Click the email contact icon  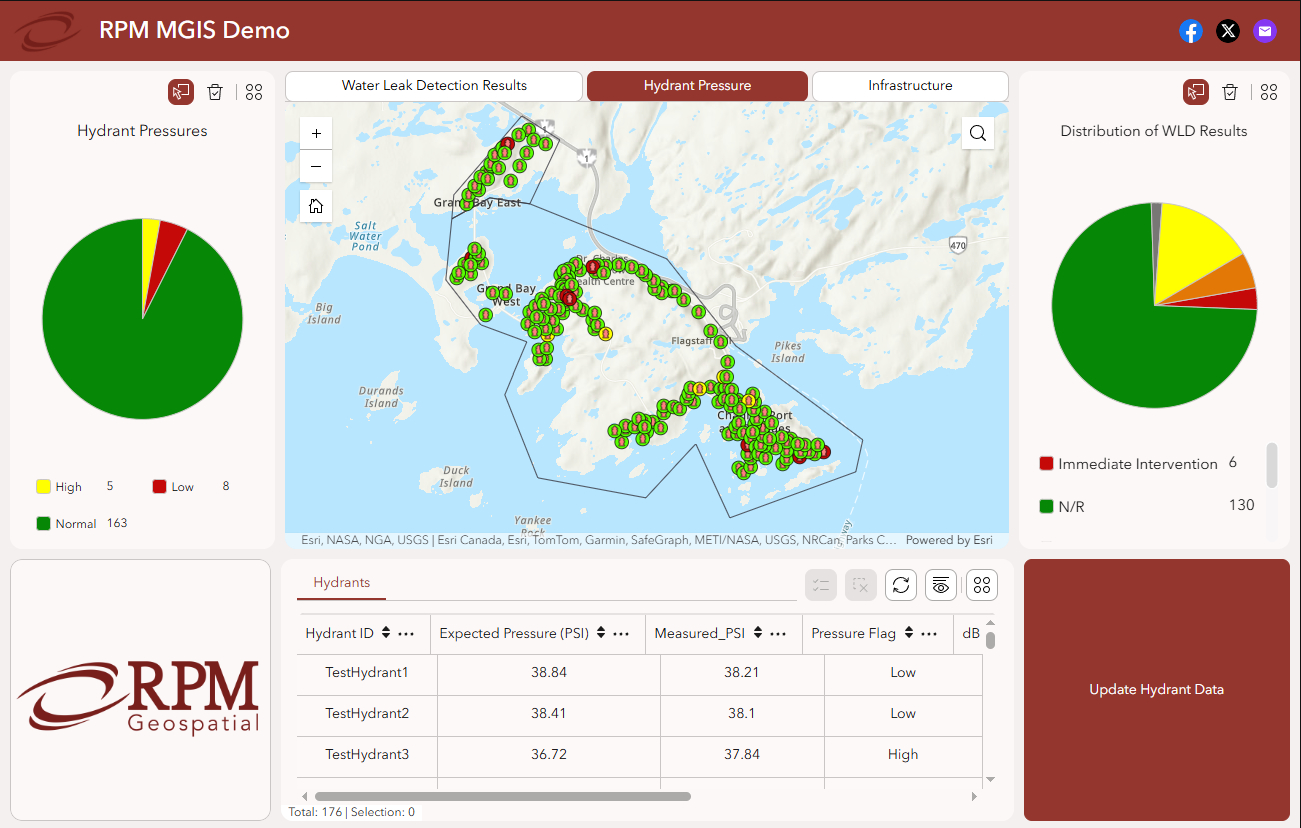[x=1265, y=31]
